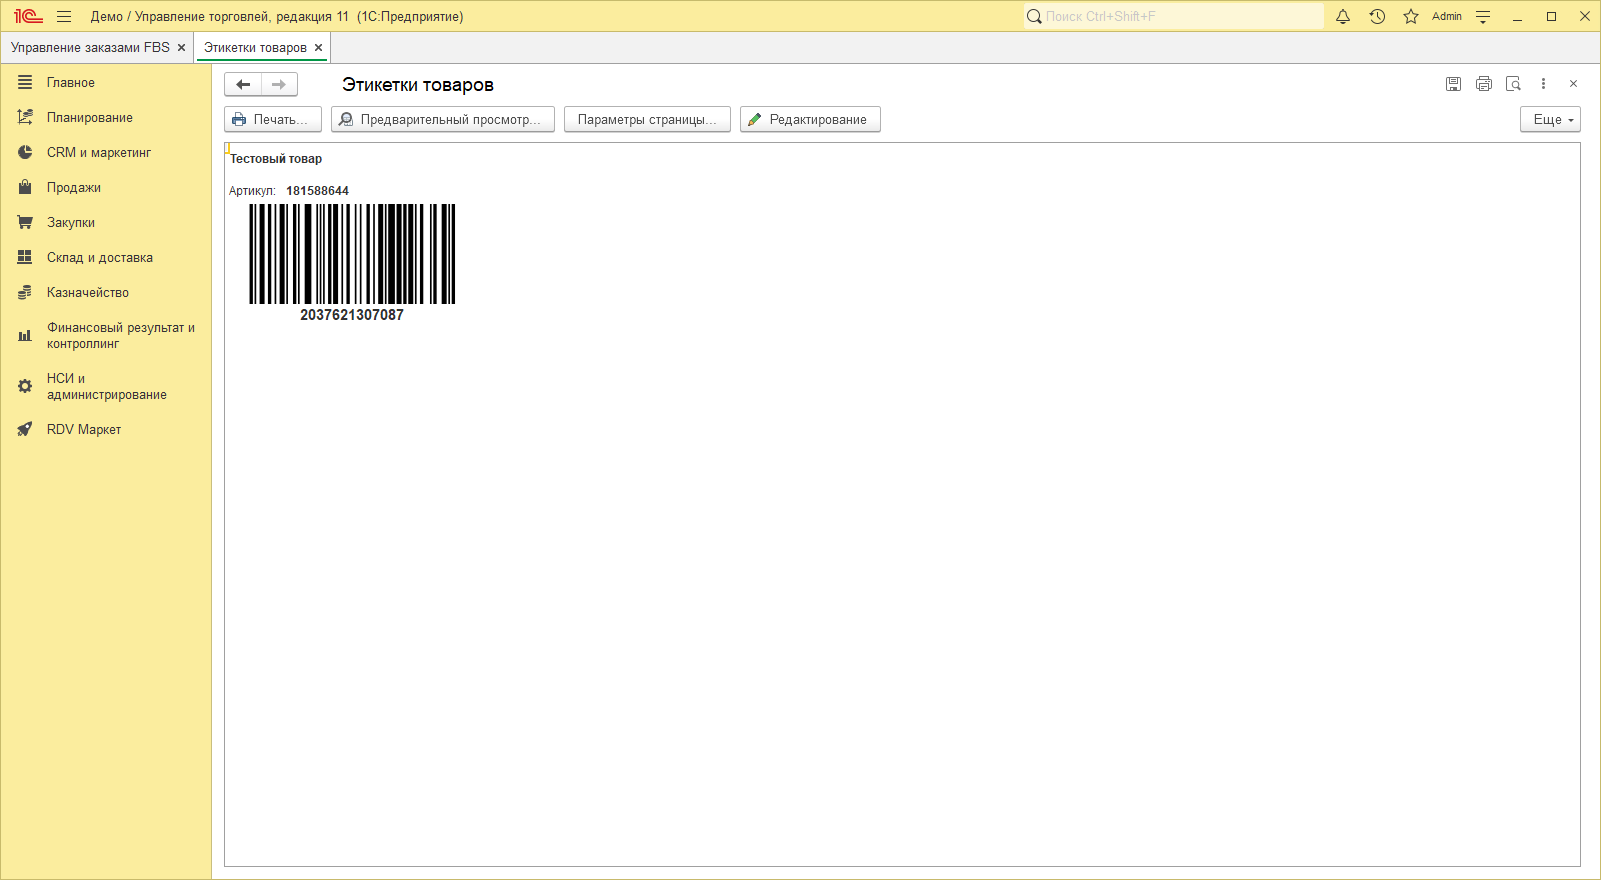The height and width of the screenshot is (880, 1601).
Task: Click the Финансовый результат chart icon
Action: pos(25,335)
